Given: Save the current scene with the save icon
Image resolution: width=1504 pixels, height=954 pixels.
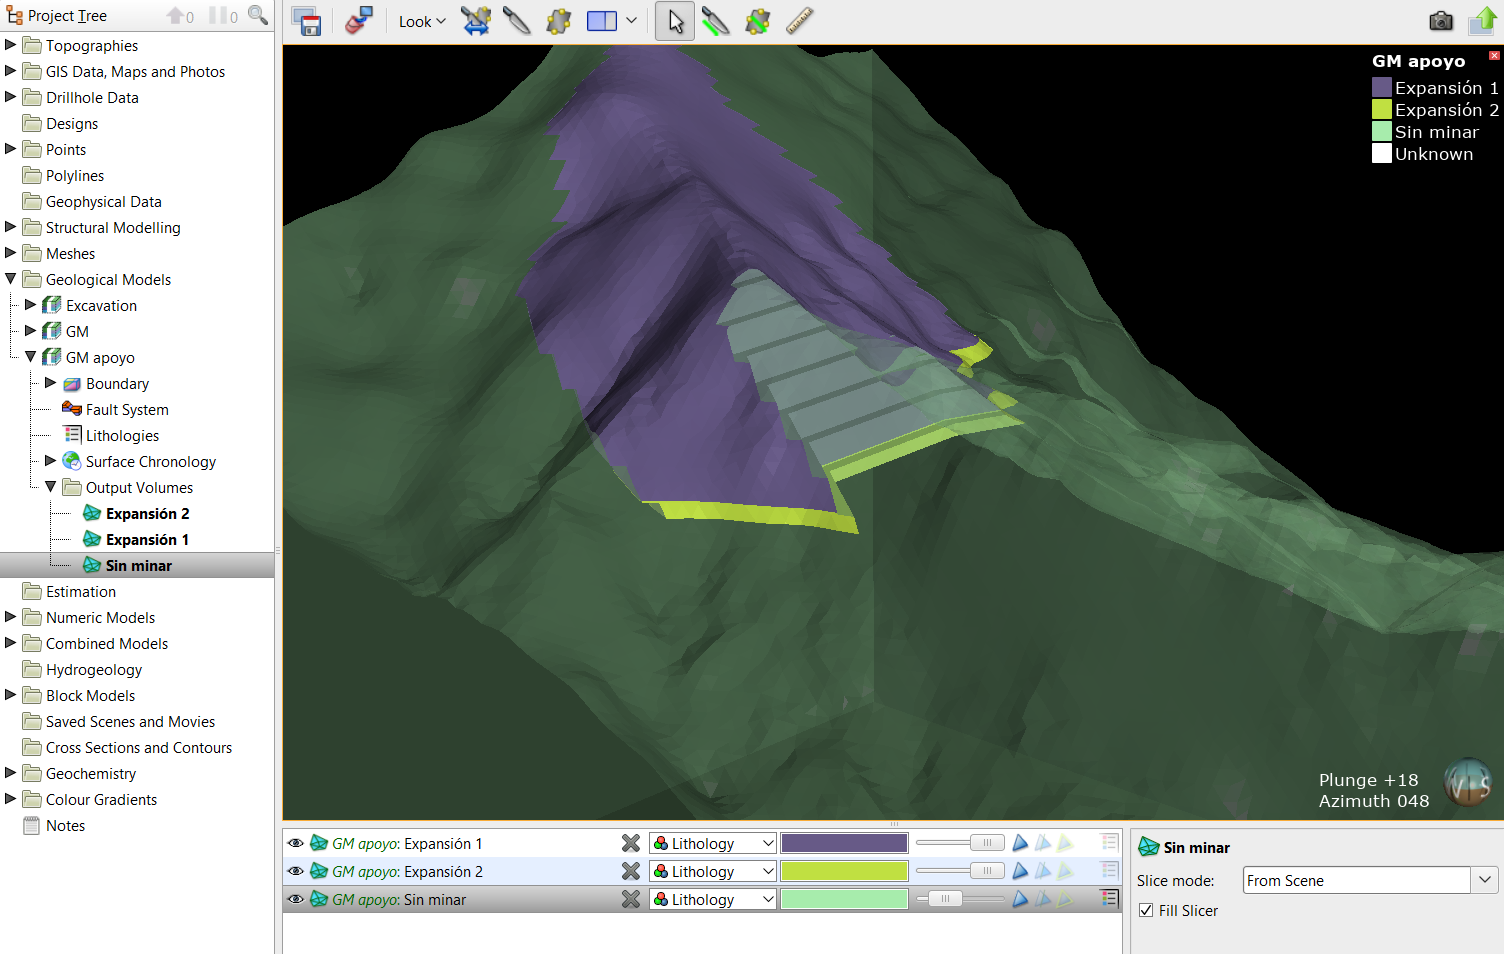Looking at the screenshot, I should [306, 21].
